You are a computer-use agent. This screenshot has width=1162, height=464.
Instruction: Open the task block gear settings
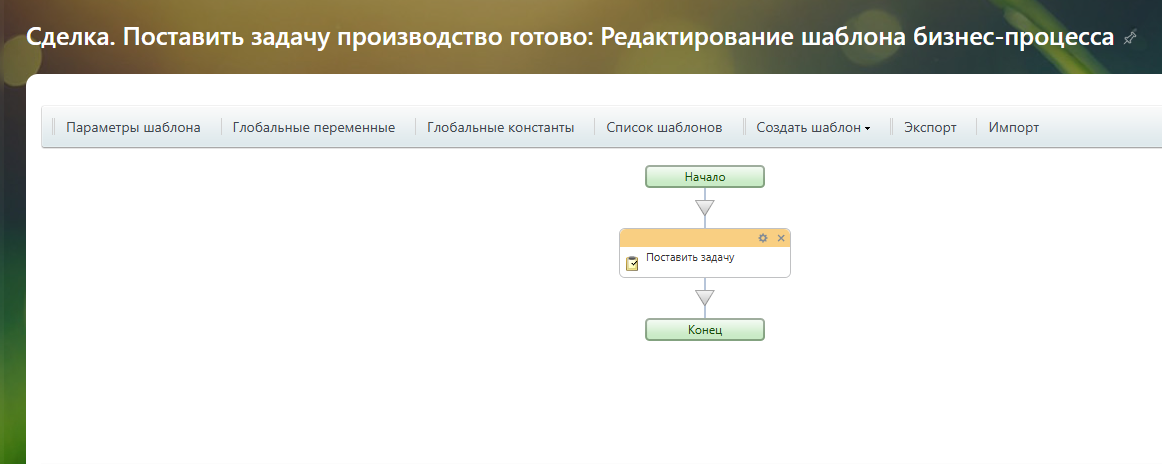click(x=763, y=238)
